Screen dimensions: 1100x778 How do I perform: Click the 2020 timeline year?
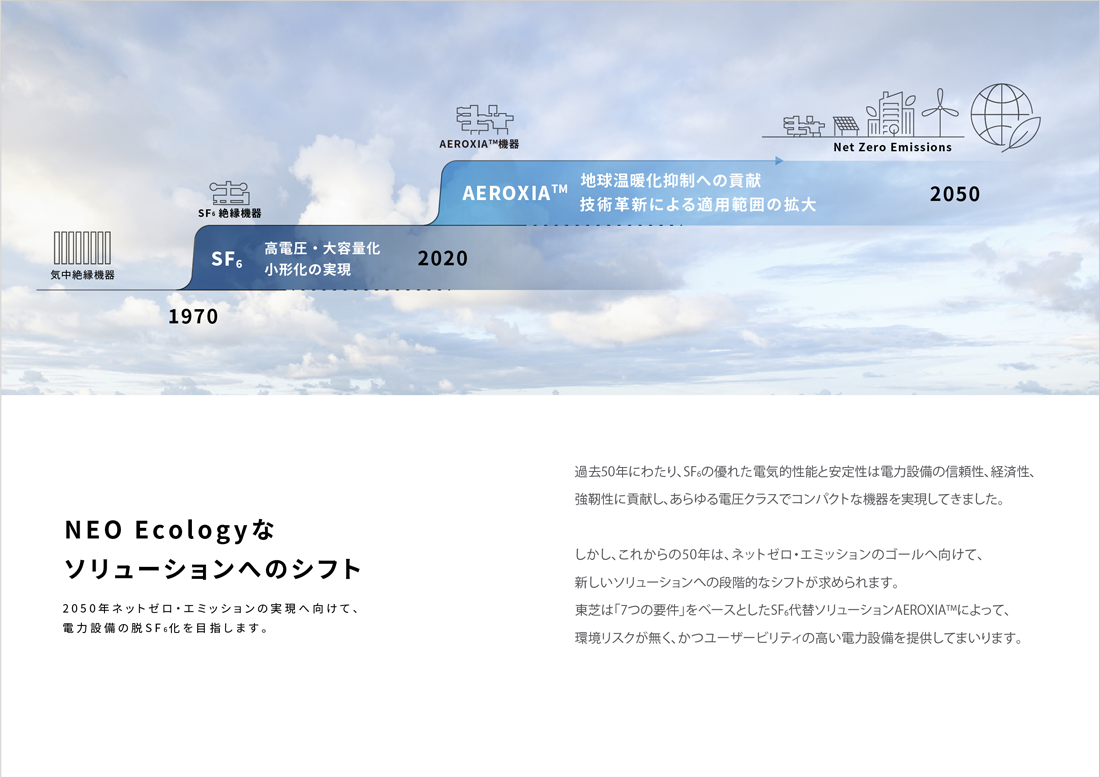[x=443, y=259]
